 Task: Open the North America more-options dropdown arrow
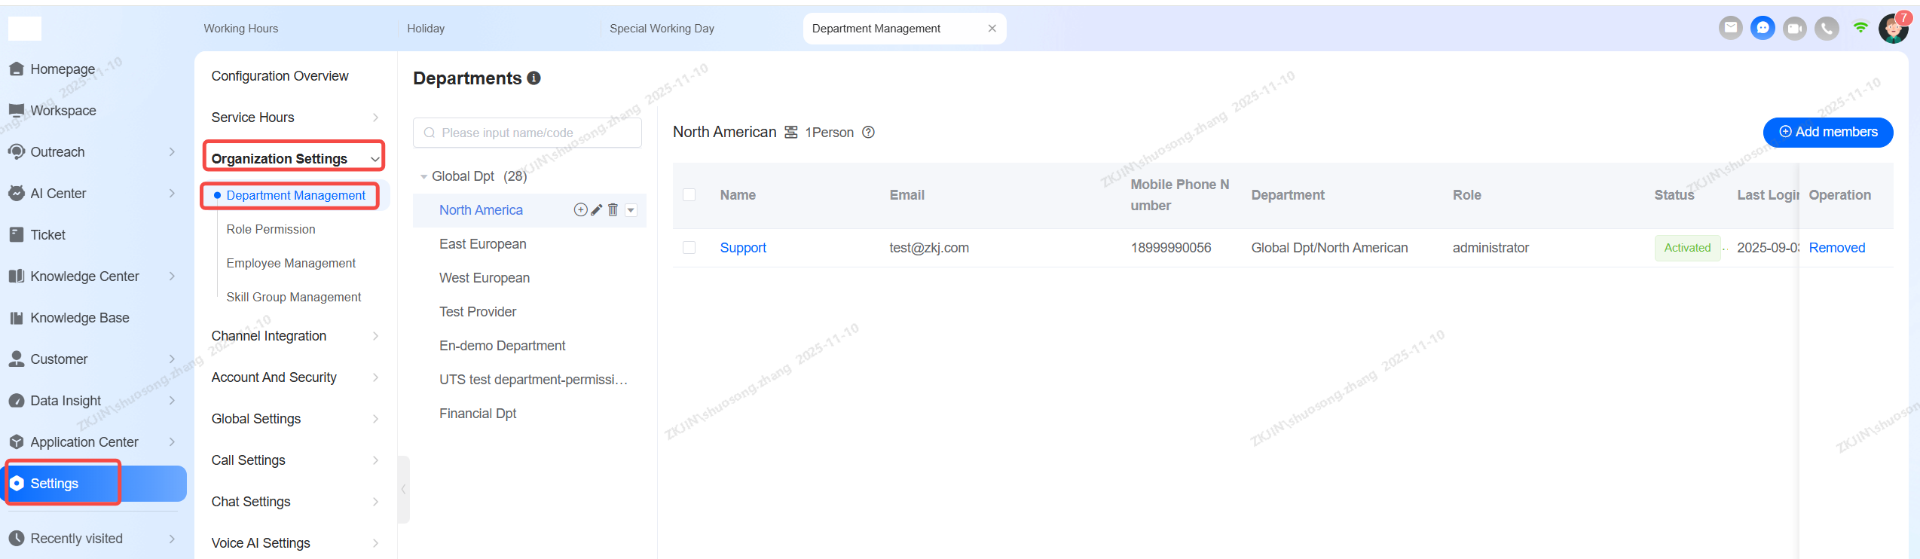(x=631, y=210)
